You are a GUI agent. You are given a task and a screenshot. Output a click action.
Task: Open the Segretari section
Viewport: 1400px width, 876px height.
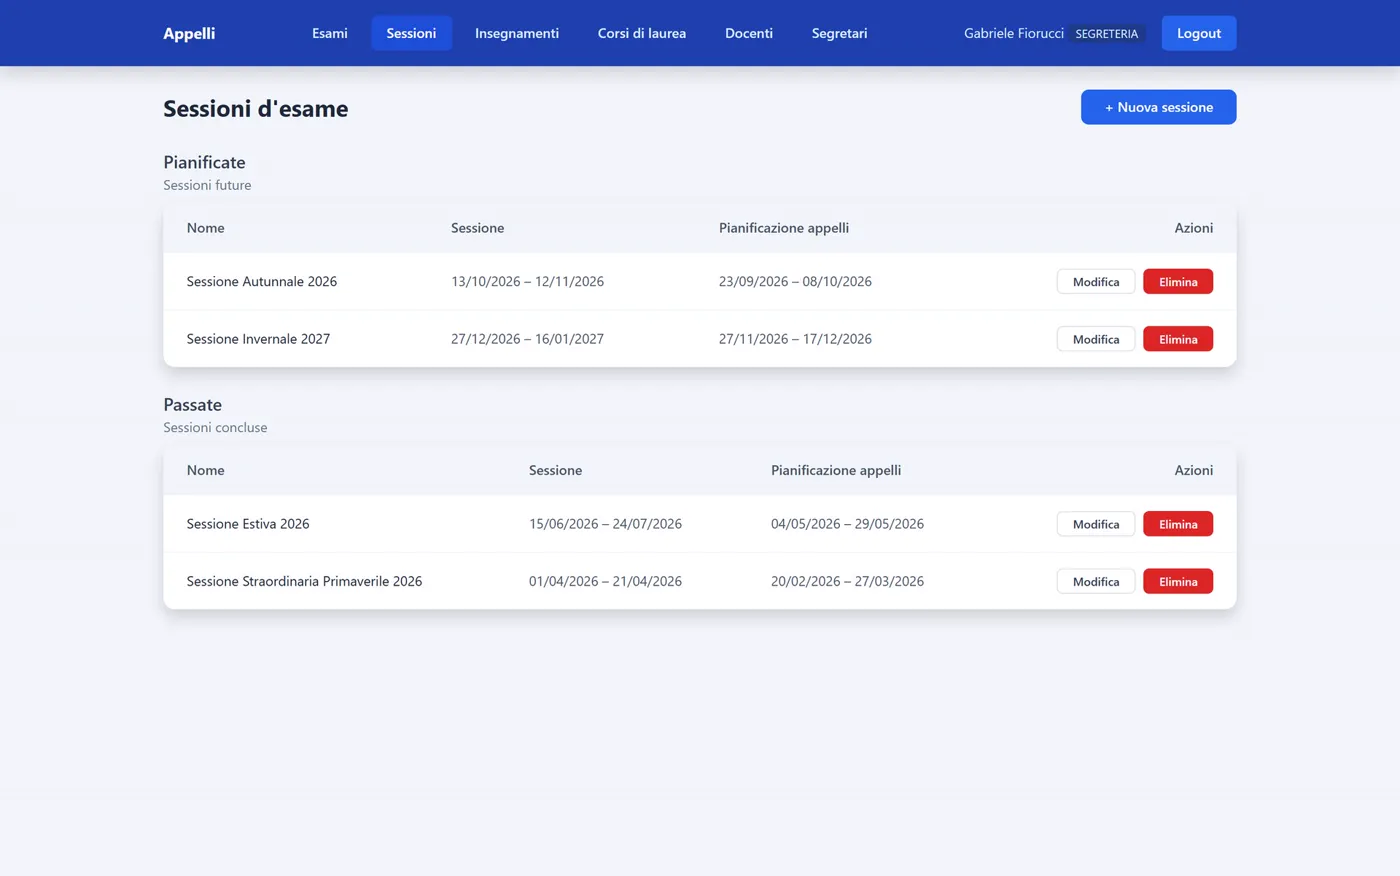839,33
